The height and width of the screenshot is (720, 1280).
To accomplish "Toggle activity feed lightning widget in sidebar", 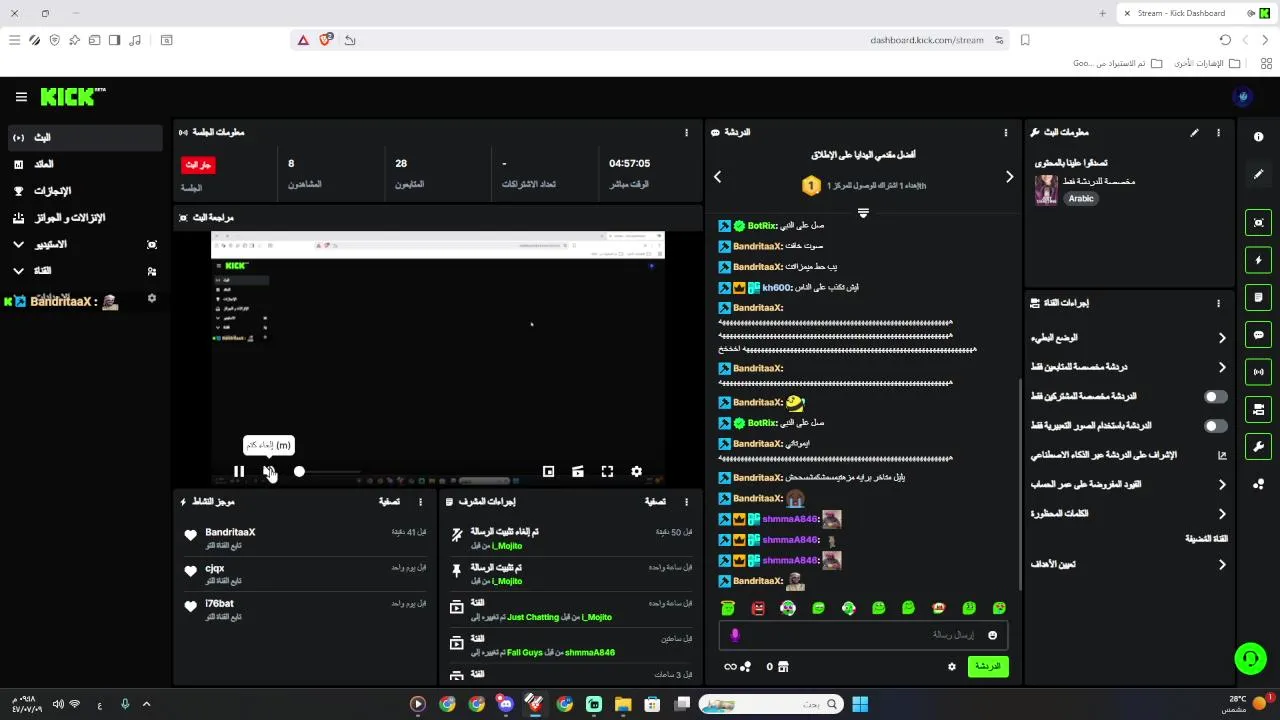I will point(1258,260).
